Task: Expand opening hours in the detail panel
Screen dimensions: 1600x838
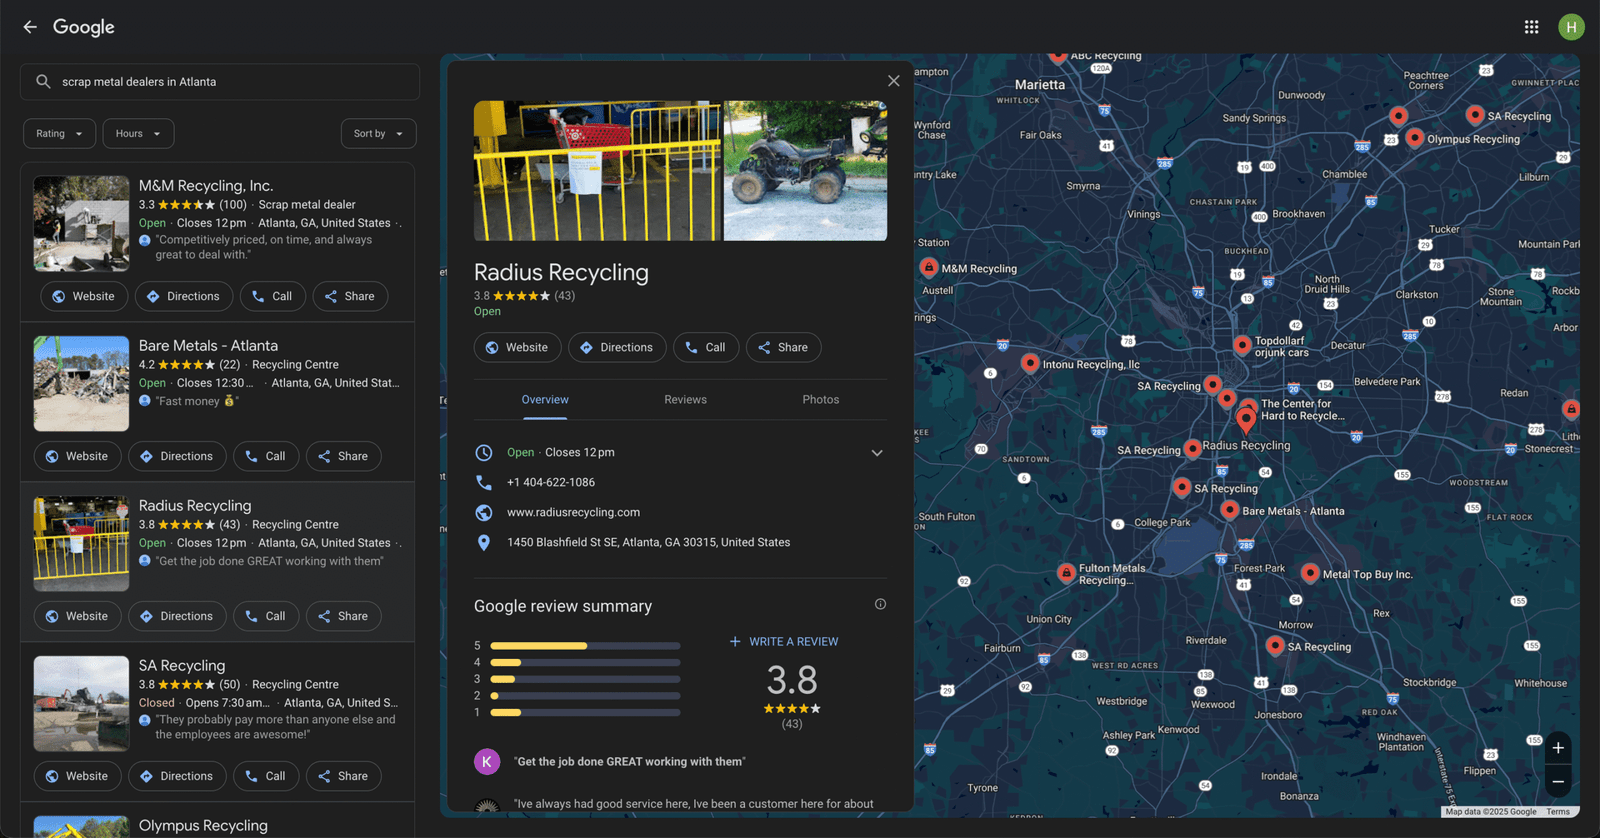Action: pos(877,453)
